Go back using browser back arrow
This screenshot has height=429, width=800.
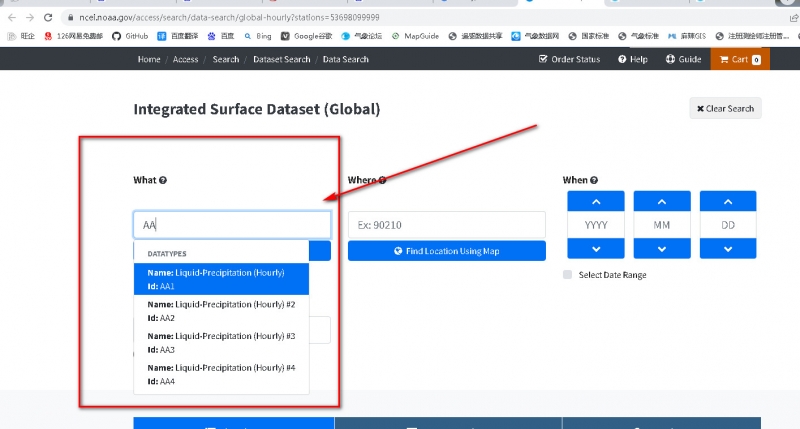click(x=11, y=17)
